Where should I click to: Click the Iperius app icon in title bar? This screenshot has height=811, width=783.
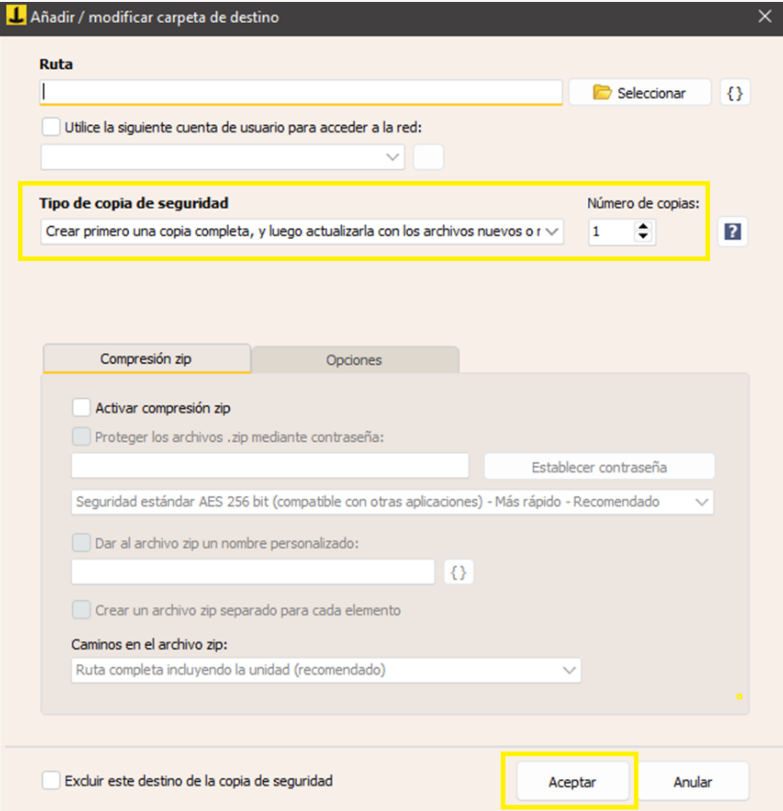(x=15, y=17)
